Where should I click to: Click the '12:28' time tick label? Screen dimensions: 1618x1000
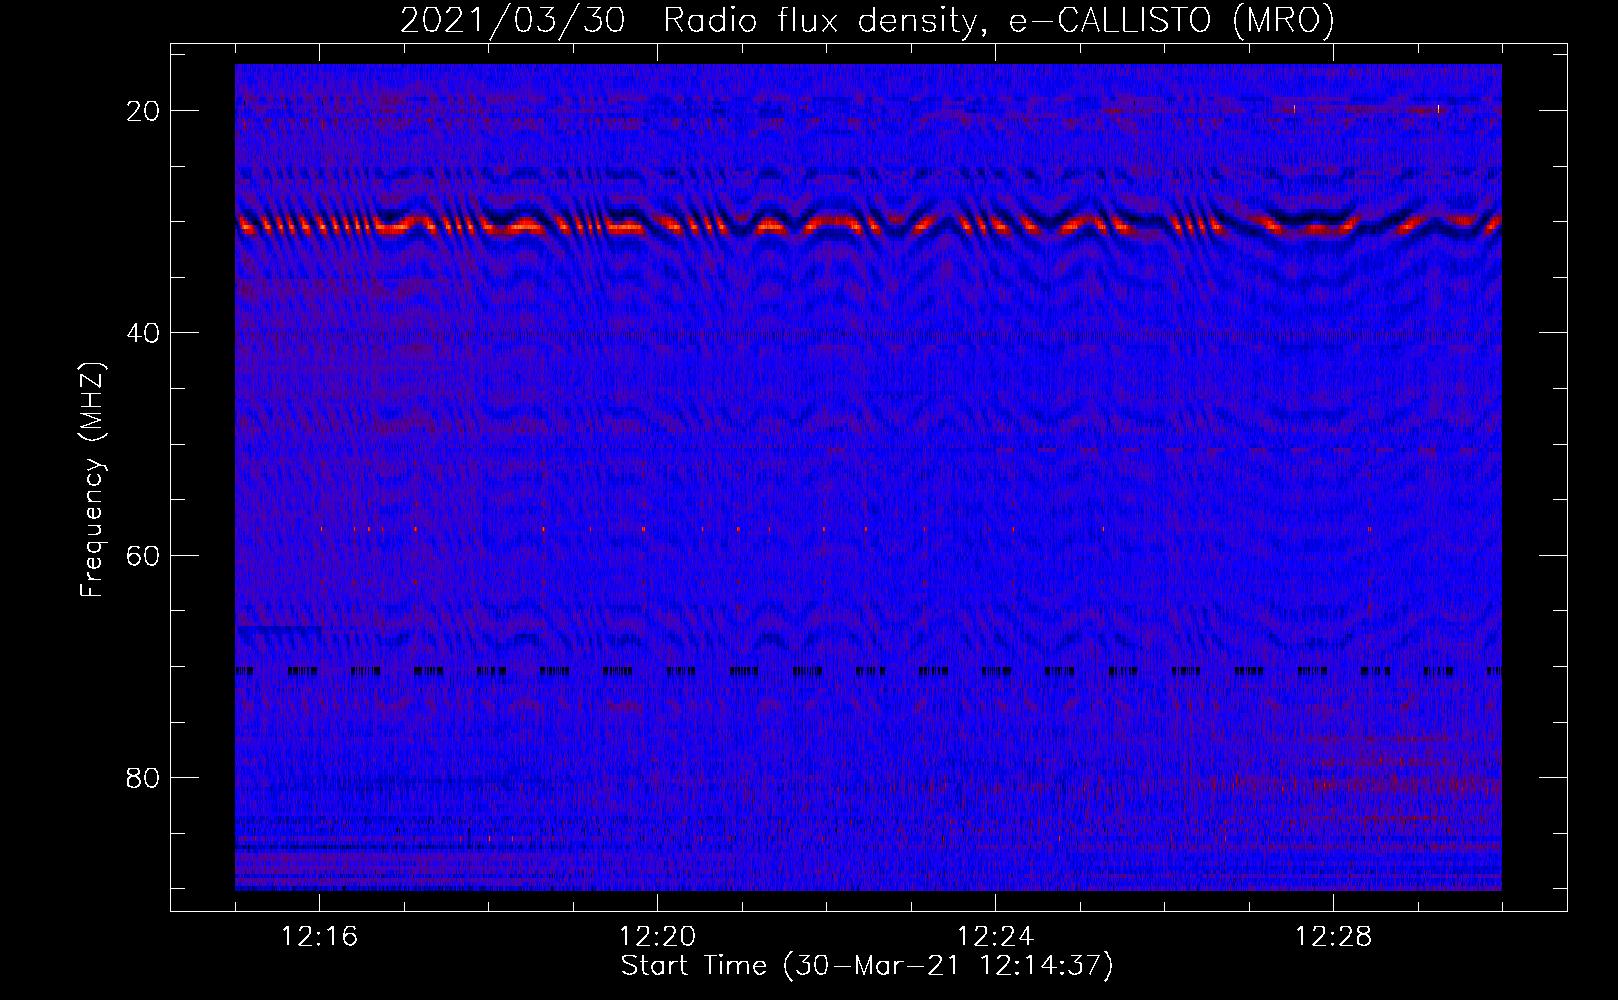tap(1333, 937)
